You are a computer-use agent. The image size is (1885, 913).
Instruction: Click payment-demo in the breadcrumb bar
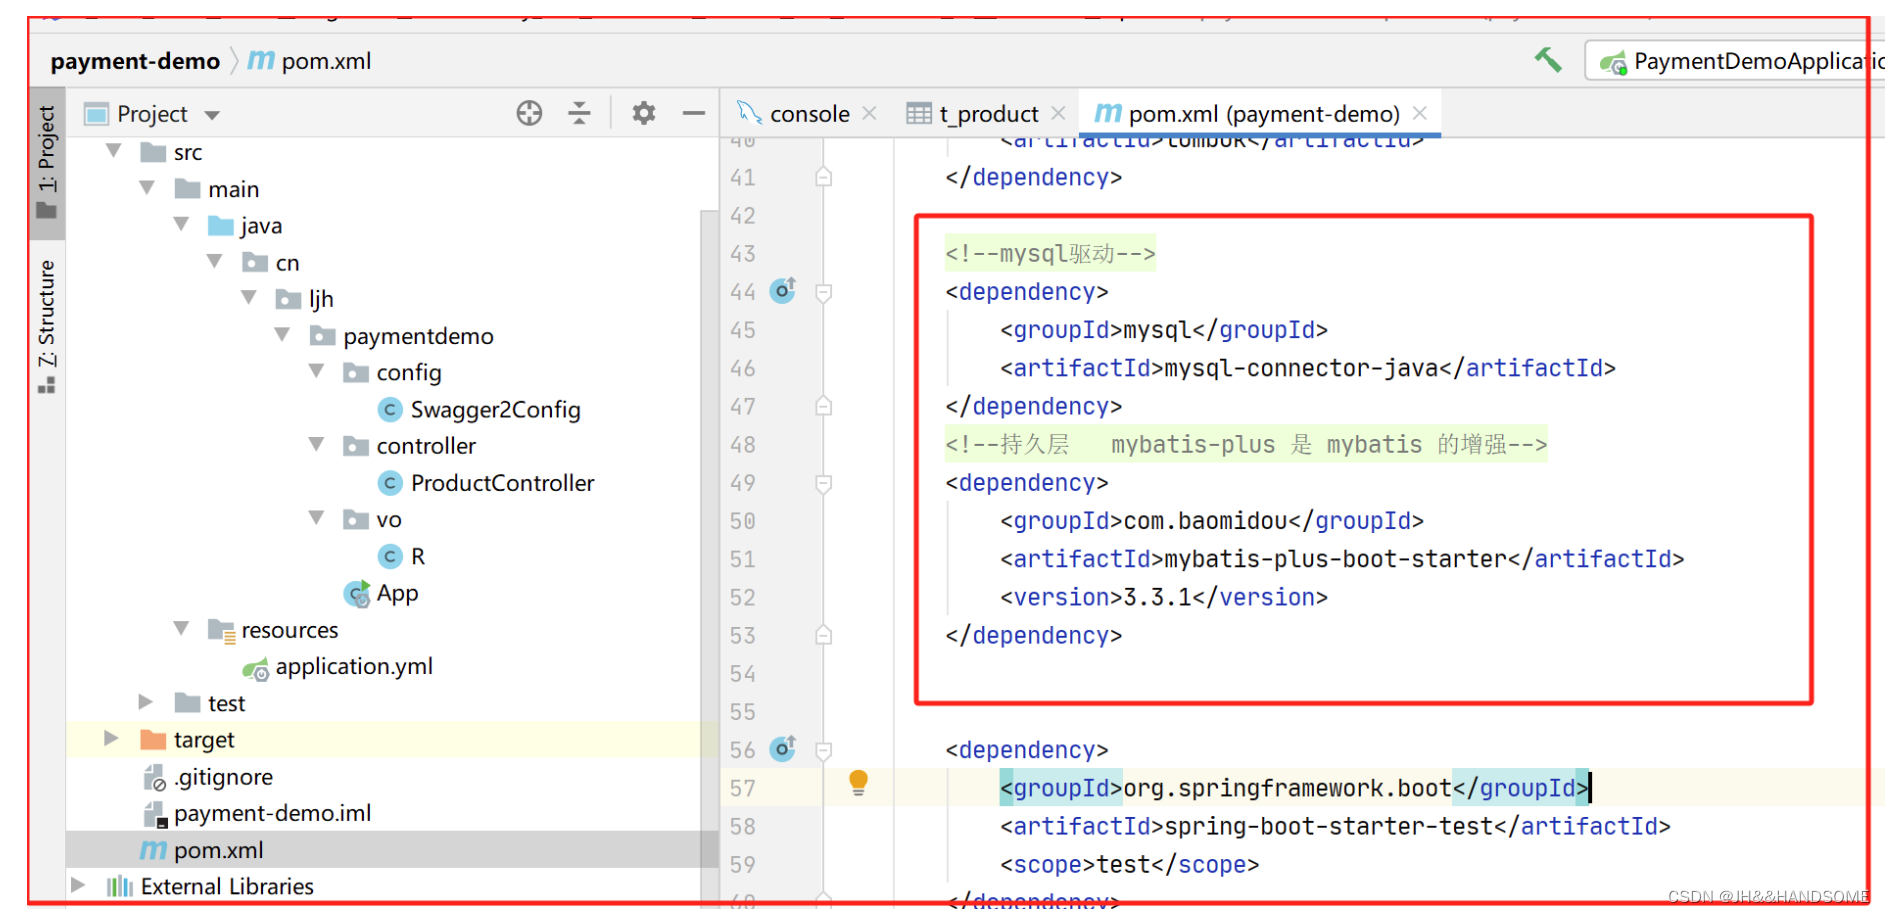tap(135, 61)
